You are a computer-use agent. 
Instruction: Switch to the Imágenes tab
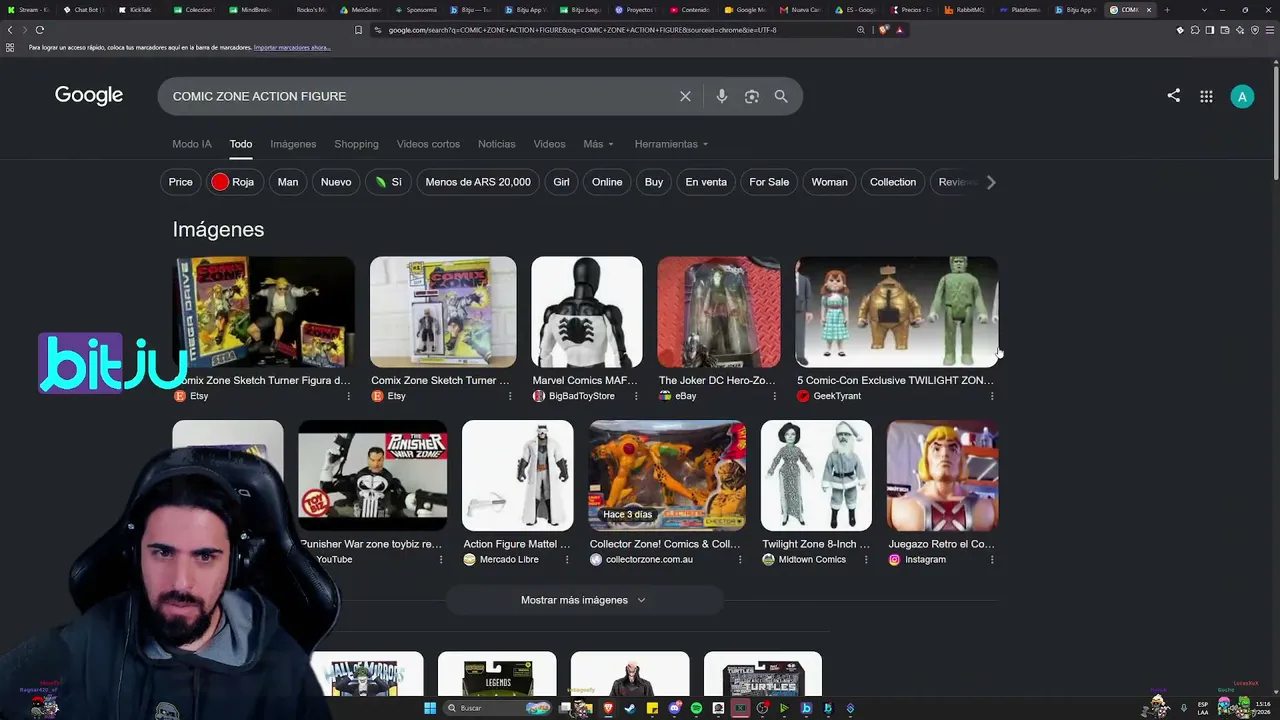coord(293,144)
